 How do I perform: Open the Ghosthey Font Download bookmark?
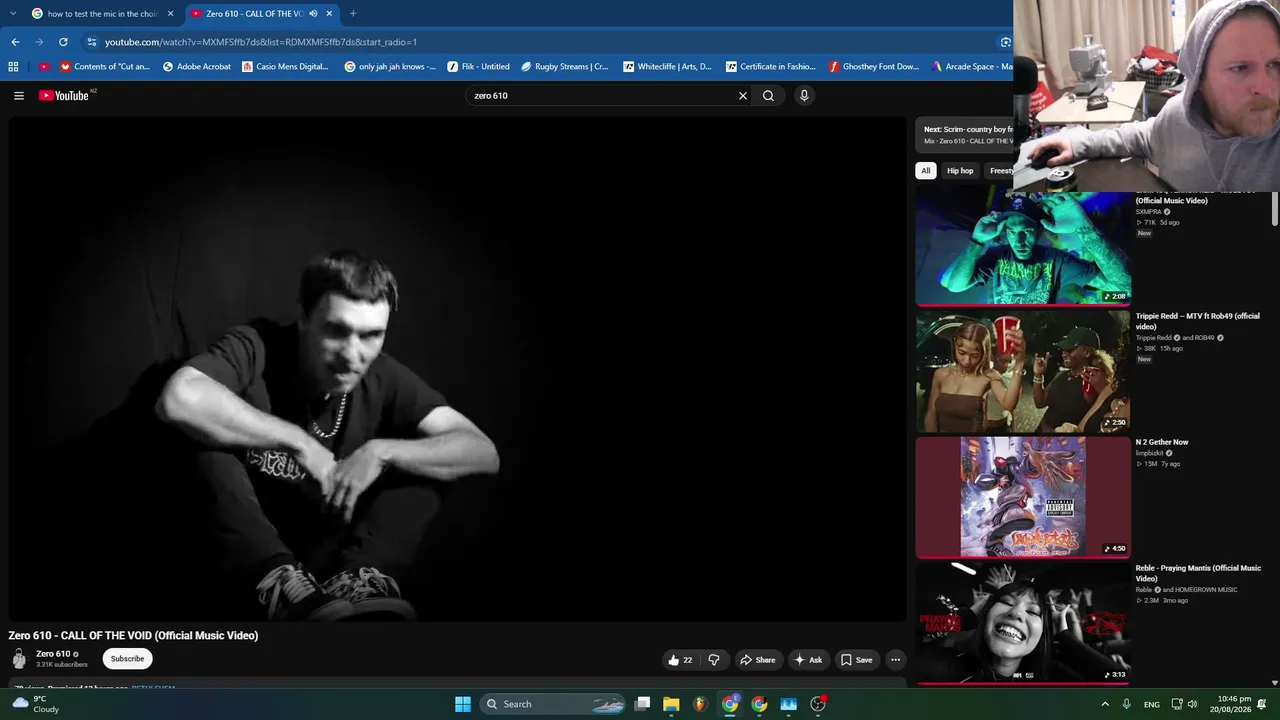coord(873,67)
